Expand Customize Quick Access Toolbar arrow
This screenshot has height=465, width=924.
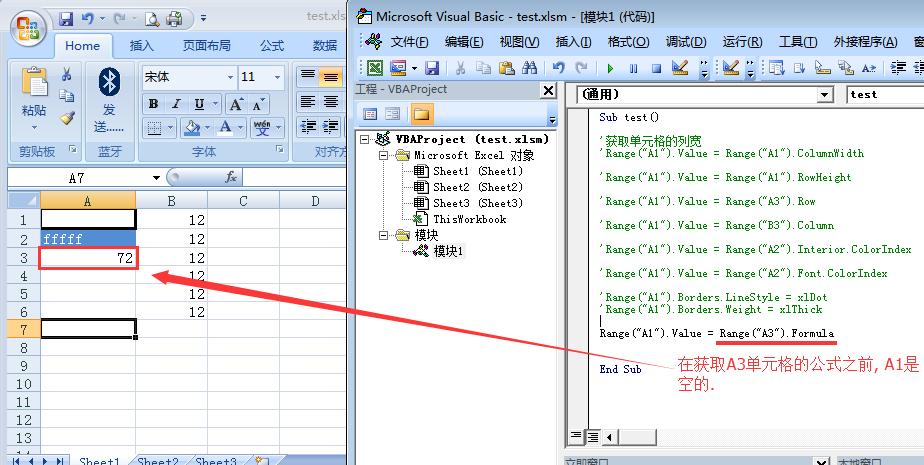pos(203,19)
